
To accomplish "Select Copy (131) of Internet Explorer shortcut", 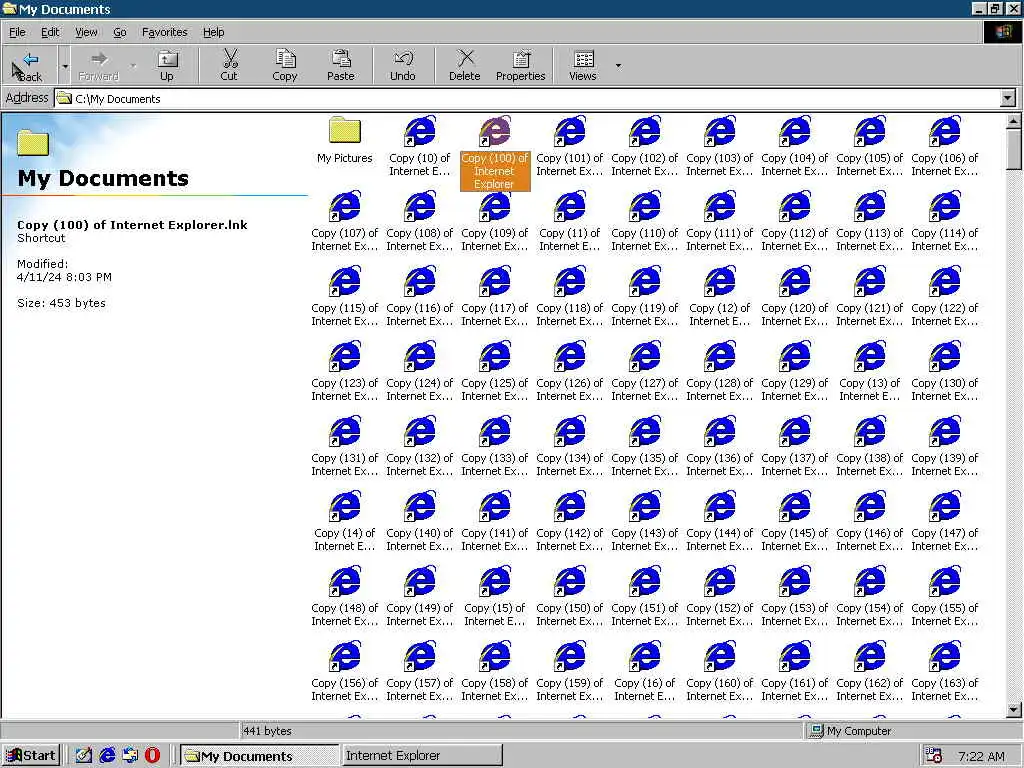I will (345, 447).
